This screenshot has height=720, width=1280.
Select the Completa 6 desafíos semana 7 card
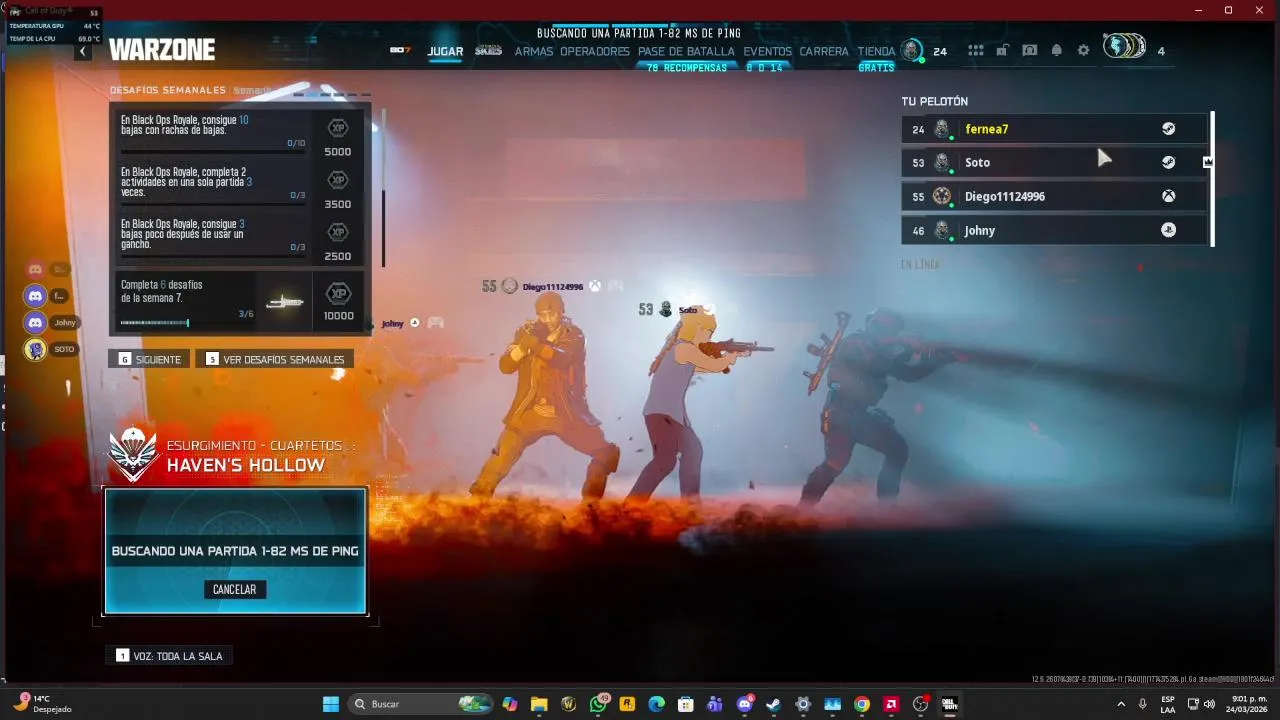[x=240, y=302]
